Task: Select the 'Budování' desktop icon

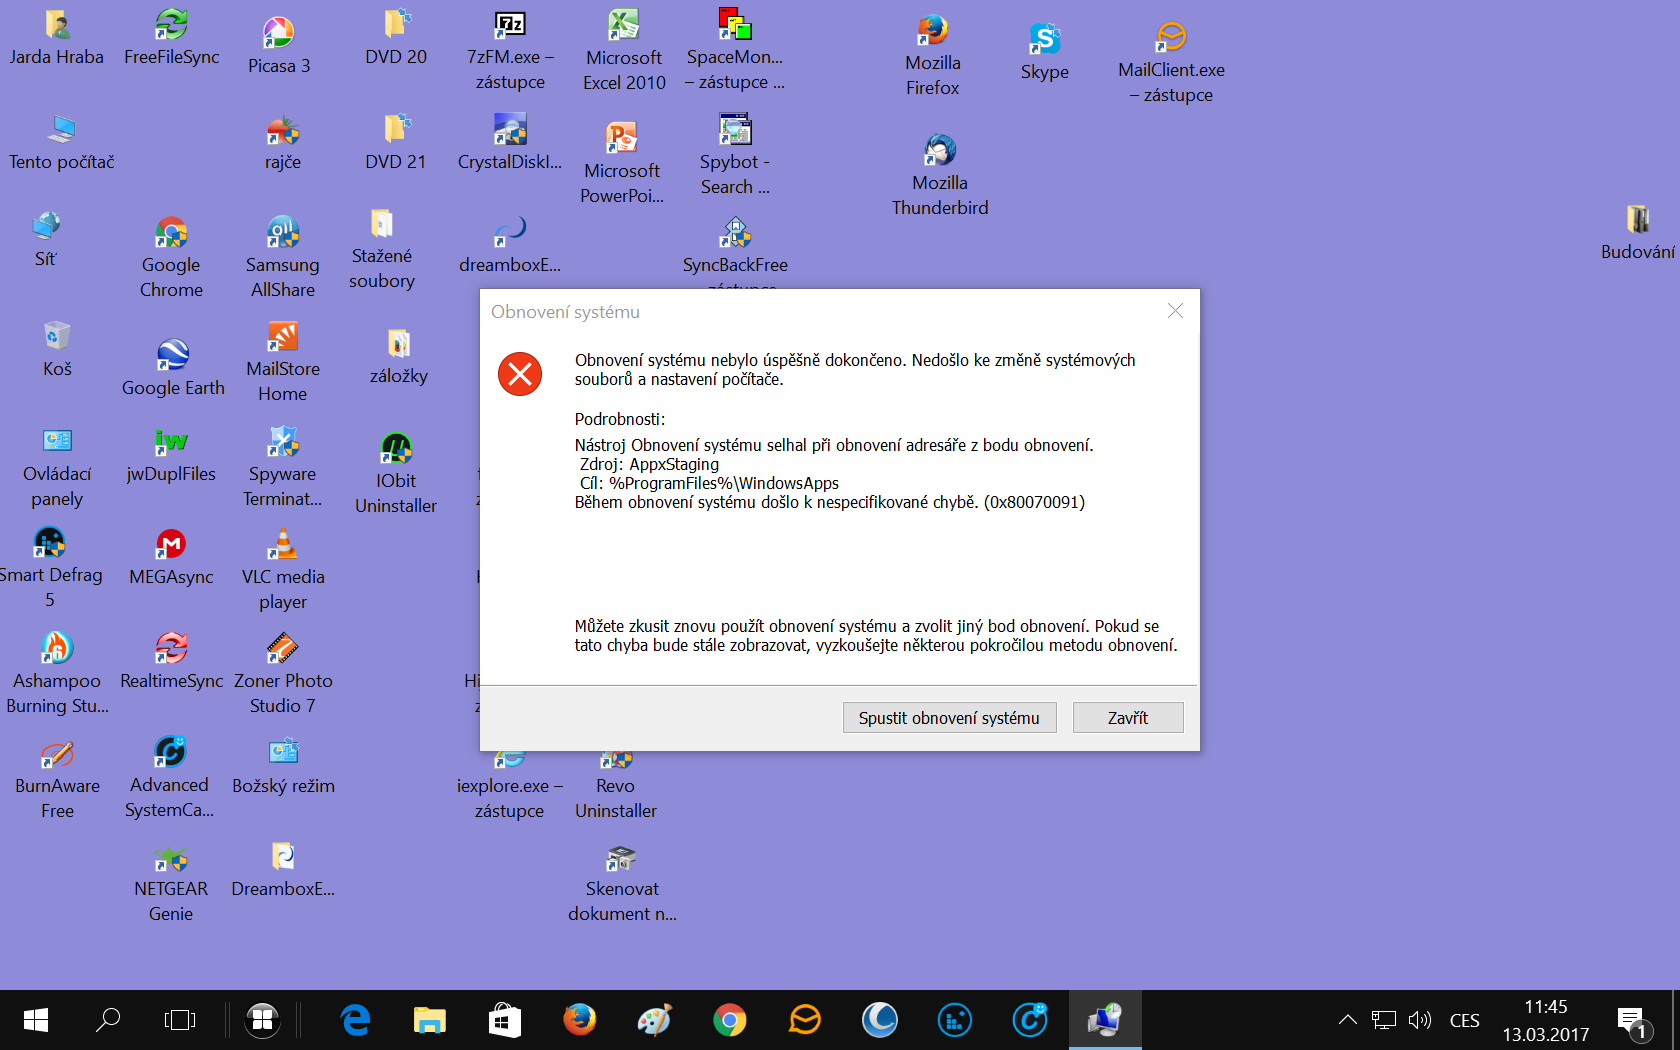Action: point(1638,232)
